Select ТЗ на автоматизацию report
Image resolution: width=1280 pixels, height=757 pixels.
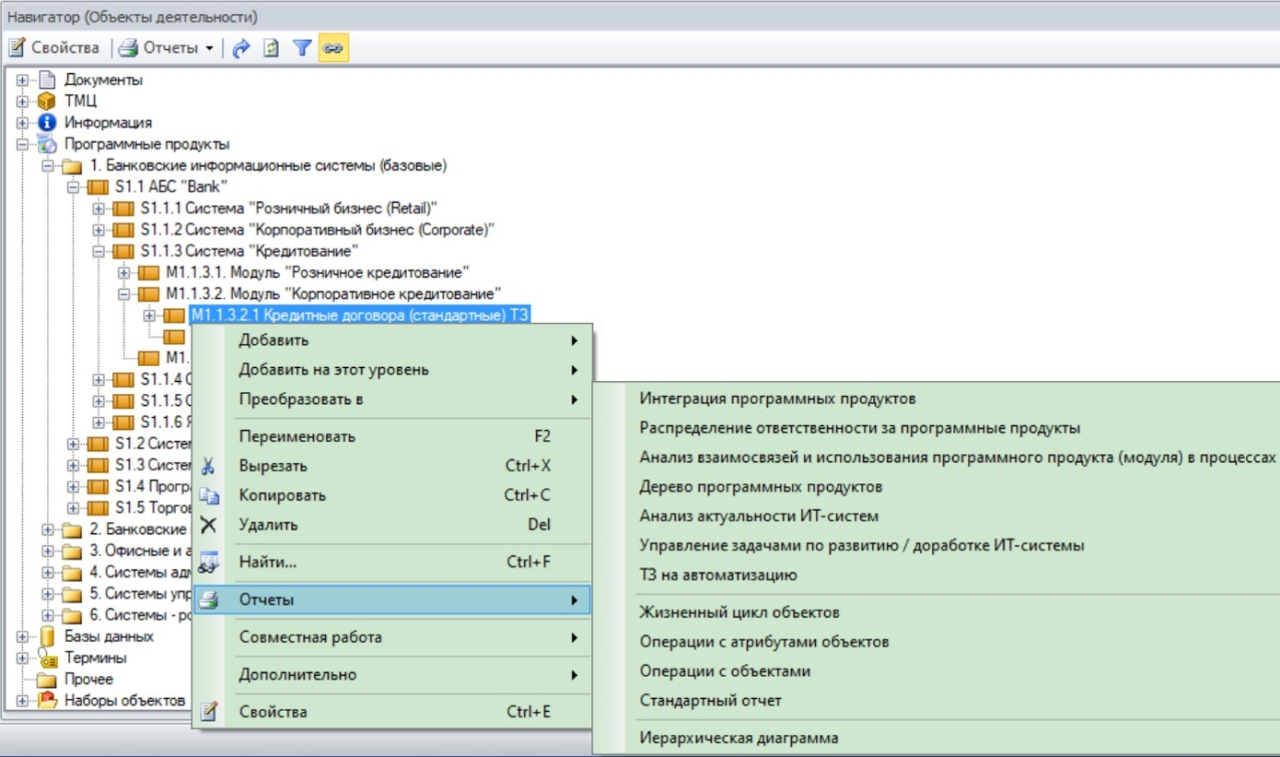click(x=718, y=575)
